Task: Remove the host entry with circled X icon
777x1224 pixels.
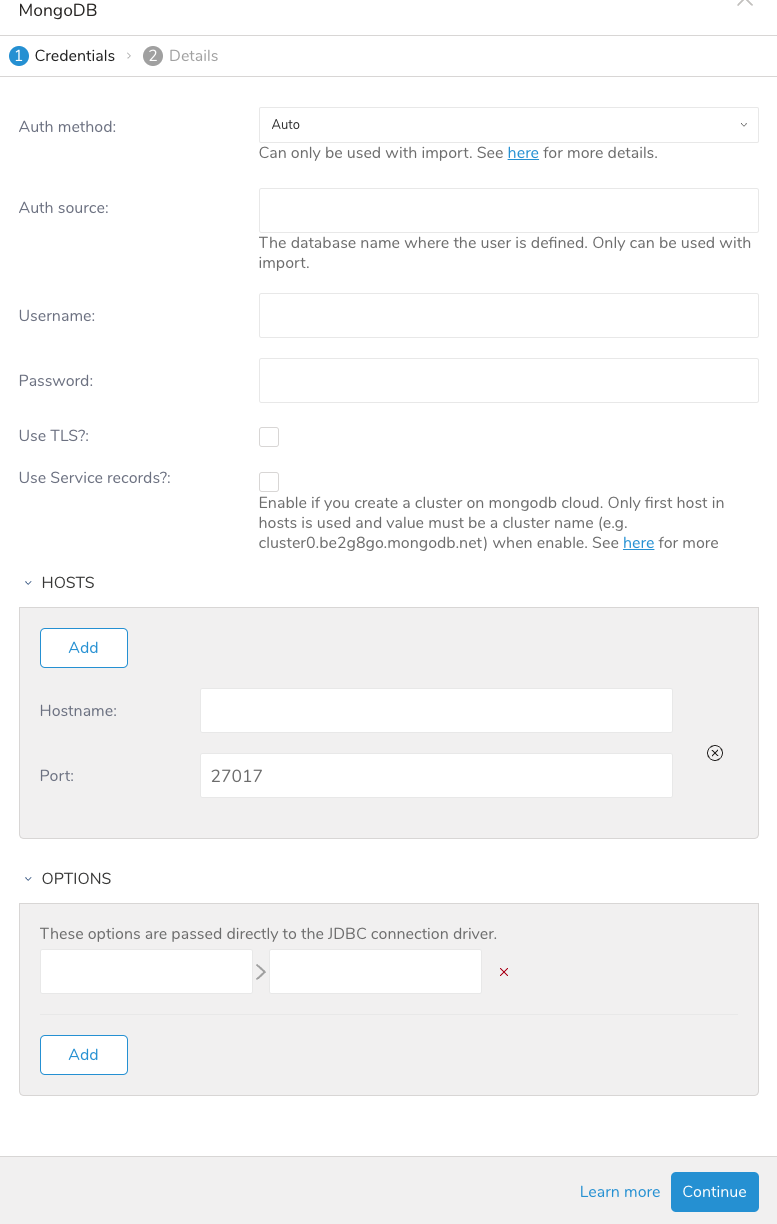Action: [715, 753]
